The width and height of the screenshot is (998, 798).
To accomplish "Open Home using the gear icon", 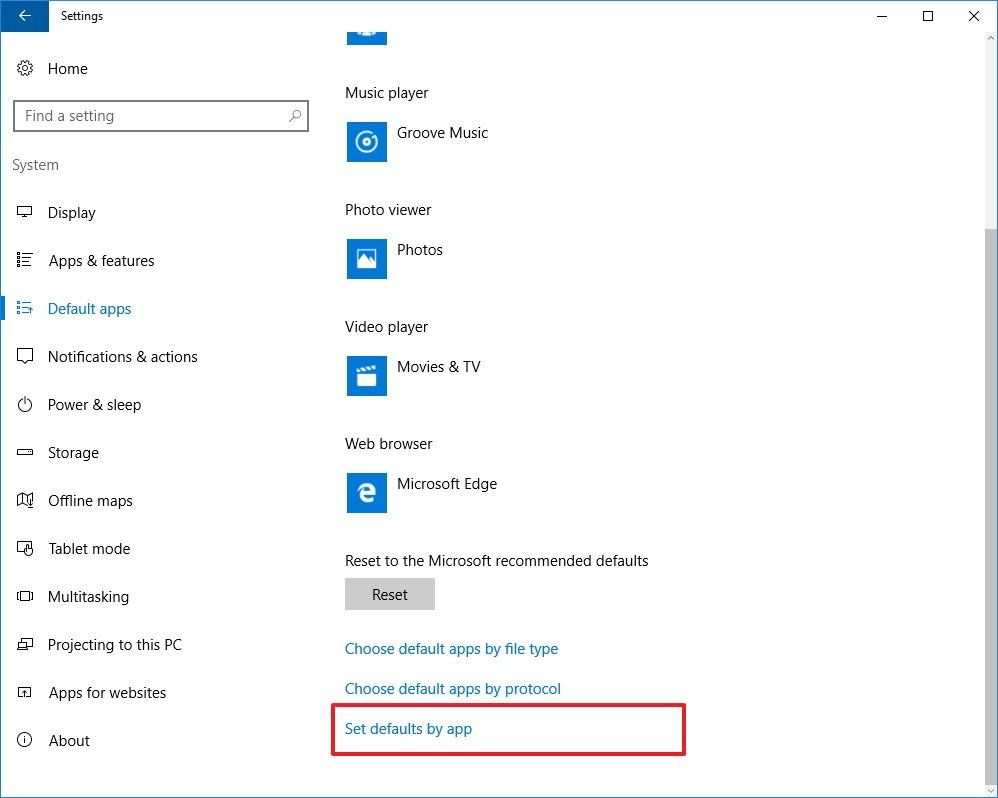I will [x=25, y=68].
